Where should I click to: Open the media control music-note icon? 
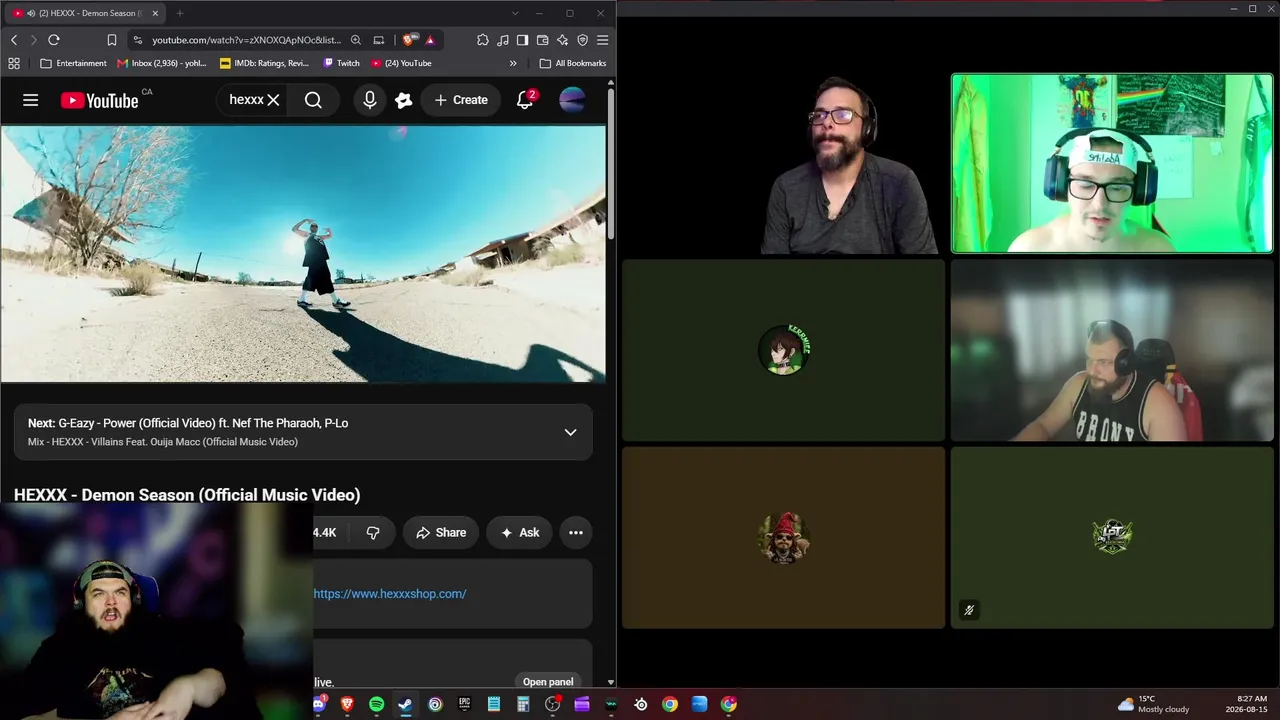tap(503, 40)
